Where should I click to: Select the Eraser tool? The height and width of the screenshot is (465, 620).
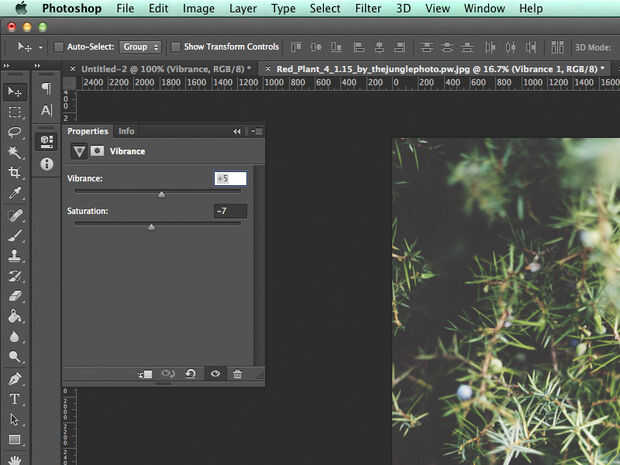15,296
